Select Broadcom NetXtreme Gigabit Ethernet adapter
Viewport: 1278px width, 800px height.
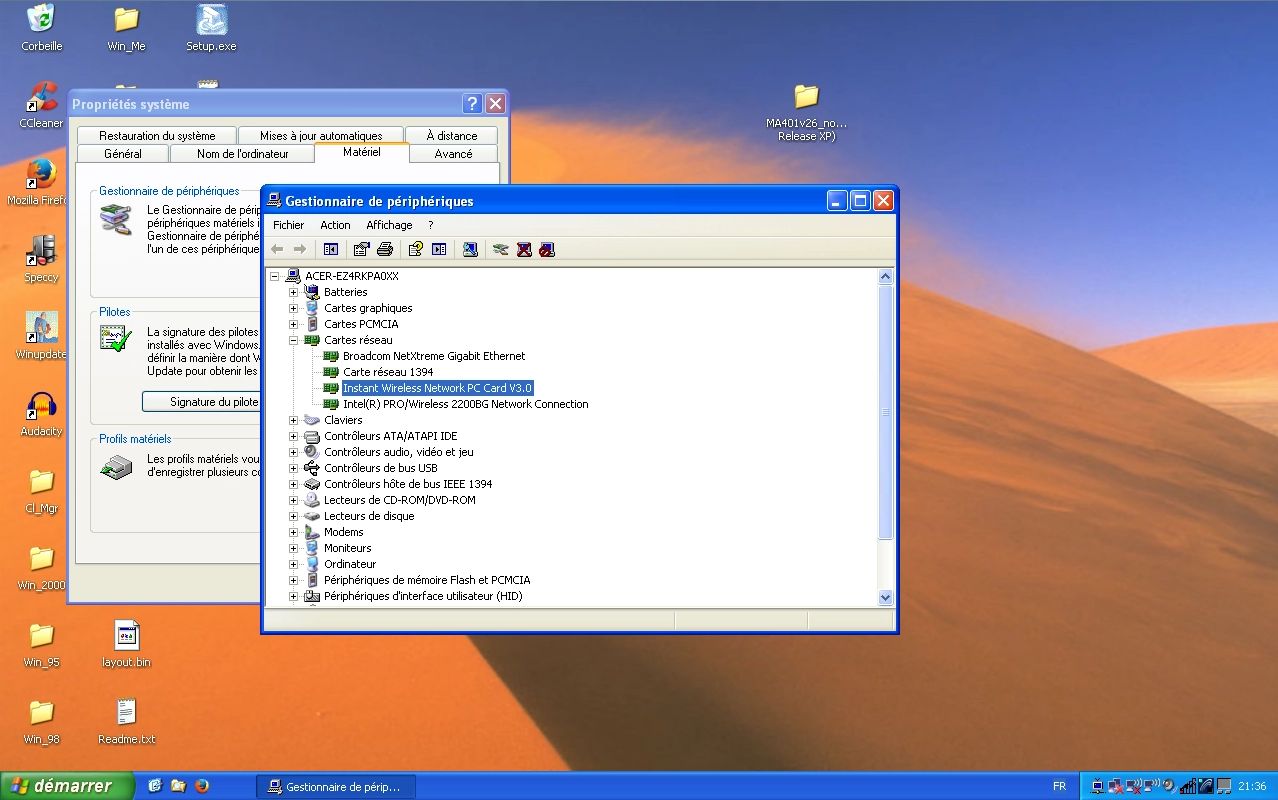click(433, 356)
